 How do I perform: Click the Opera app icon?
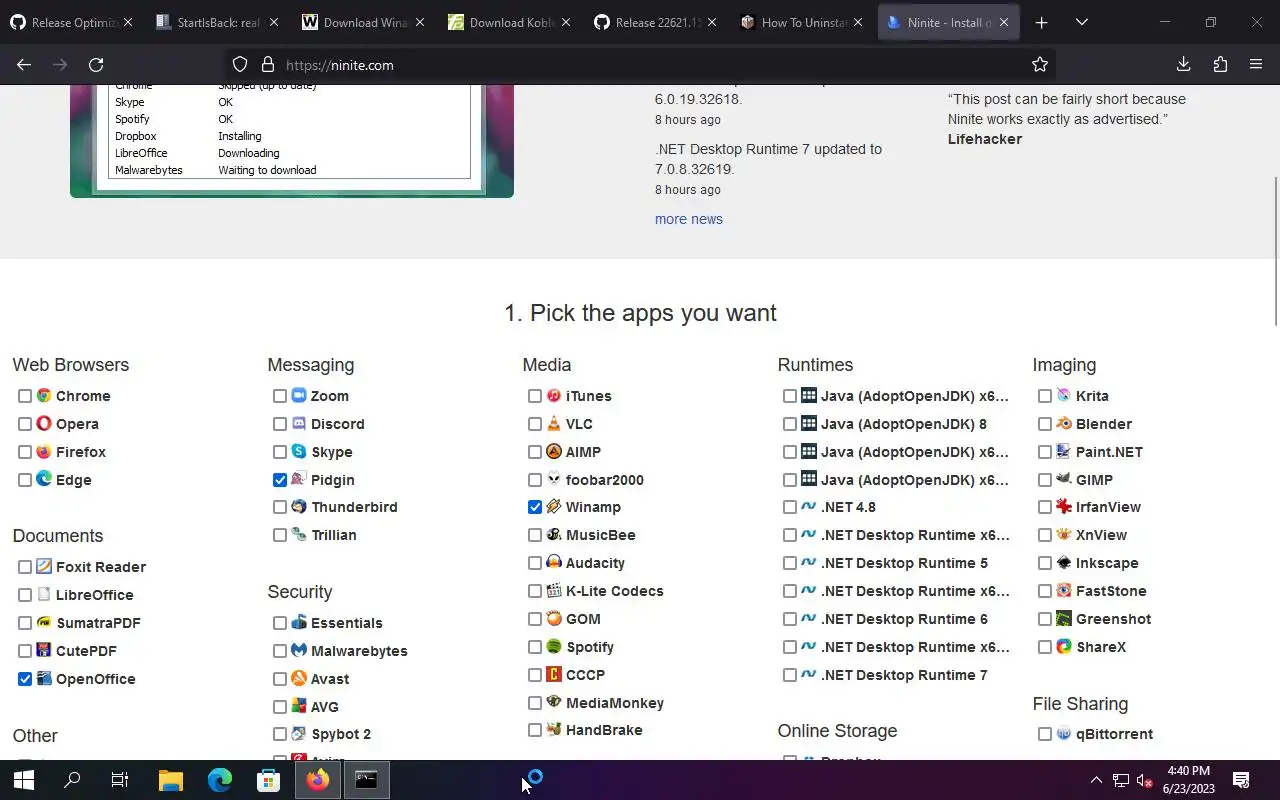[x=44, y=424]
